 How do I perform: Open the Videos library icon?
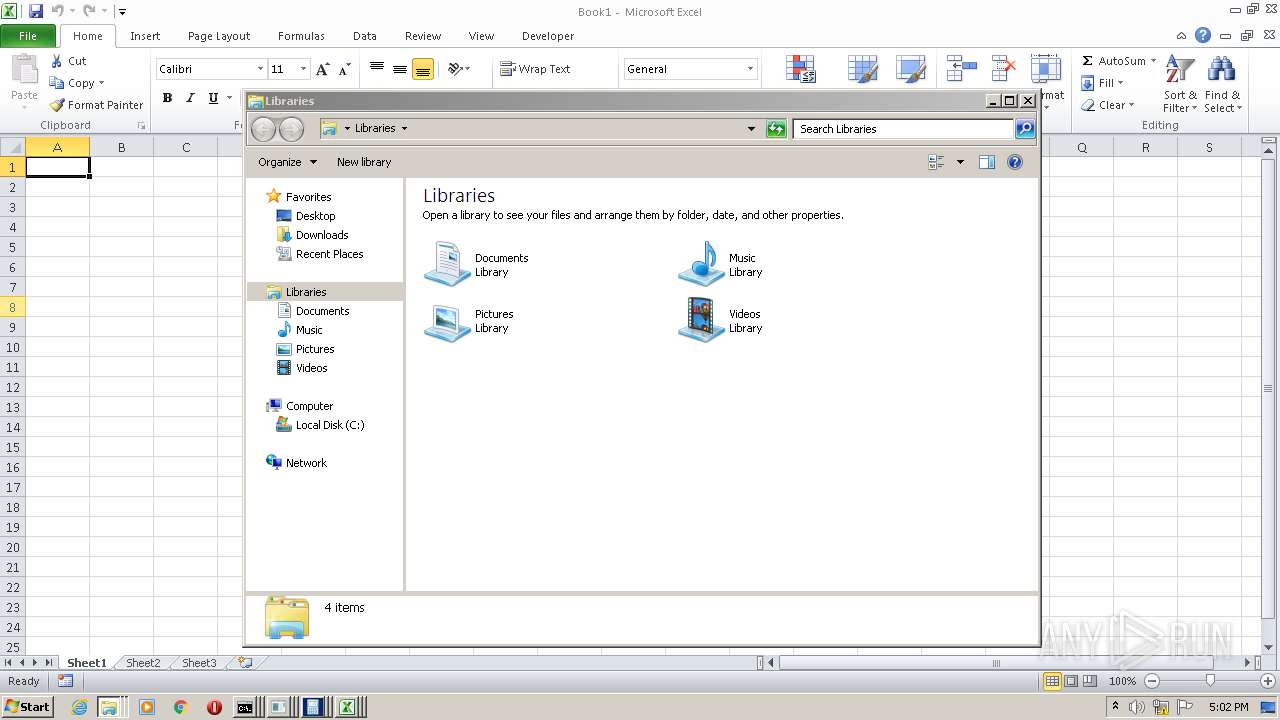coord(701,321)
